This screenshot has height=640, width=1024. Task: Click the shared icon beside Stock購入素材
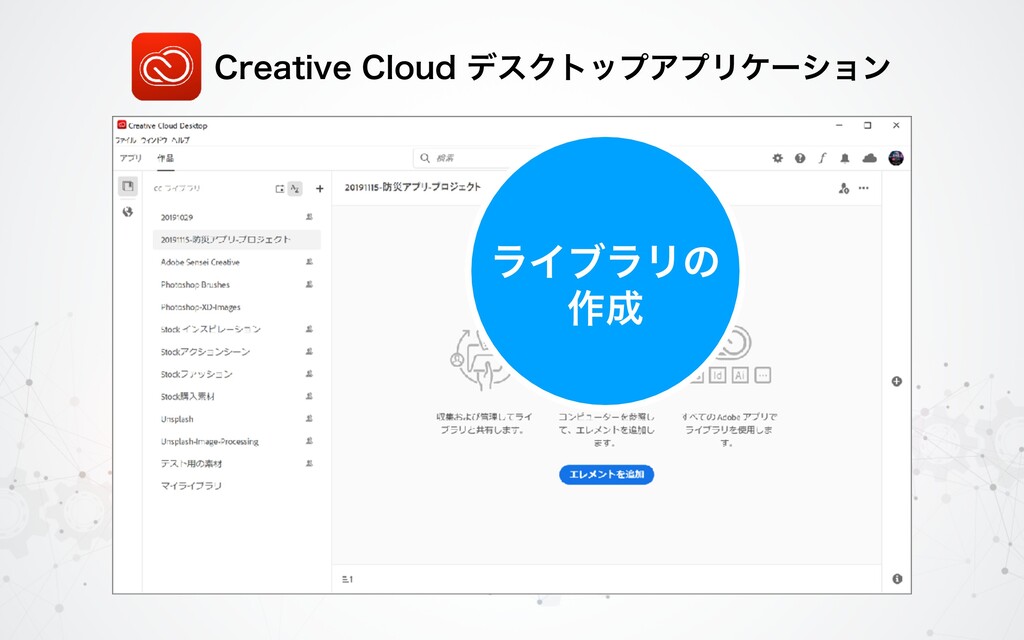coord(310,396)
